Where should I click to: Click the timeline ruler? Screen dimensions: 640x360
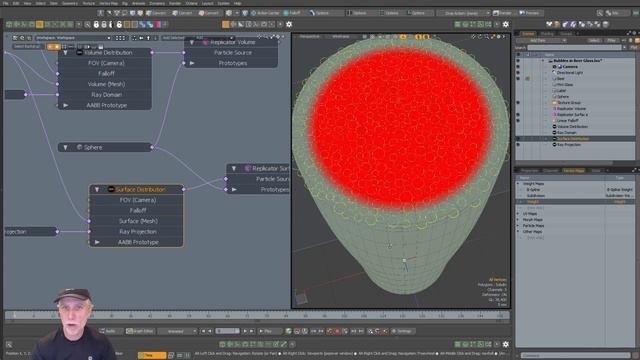[257, 315]
